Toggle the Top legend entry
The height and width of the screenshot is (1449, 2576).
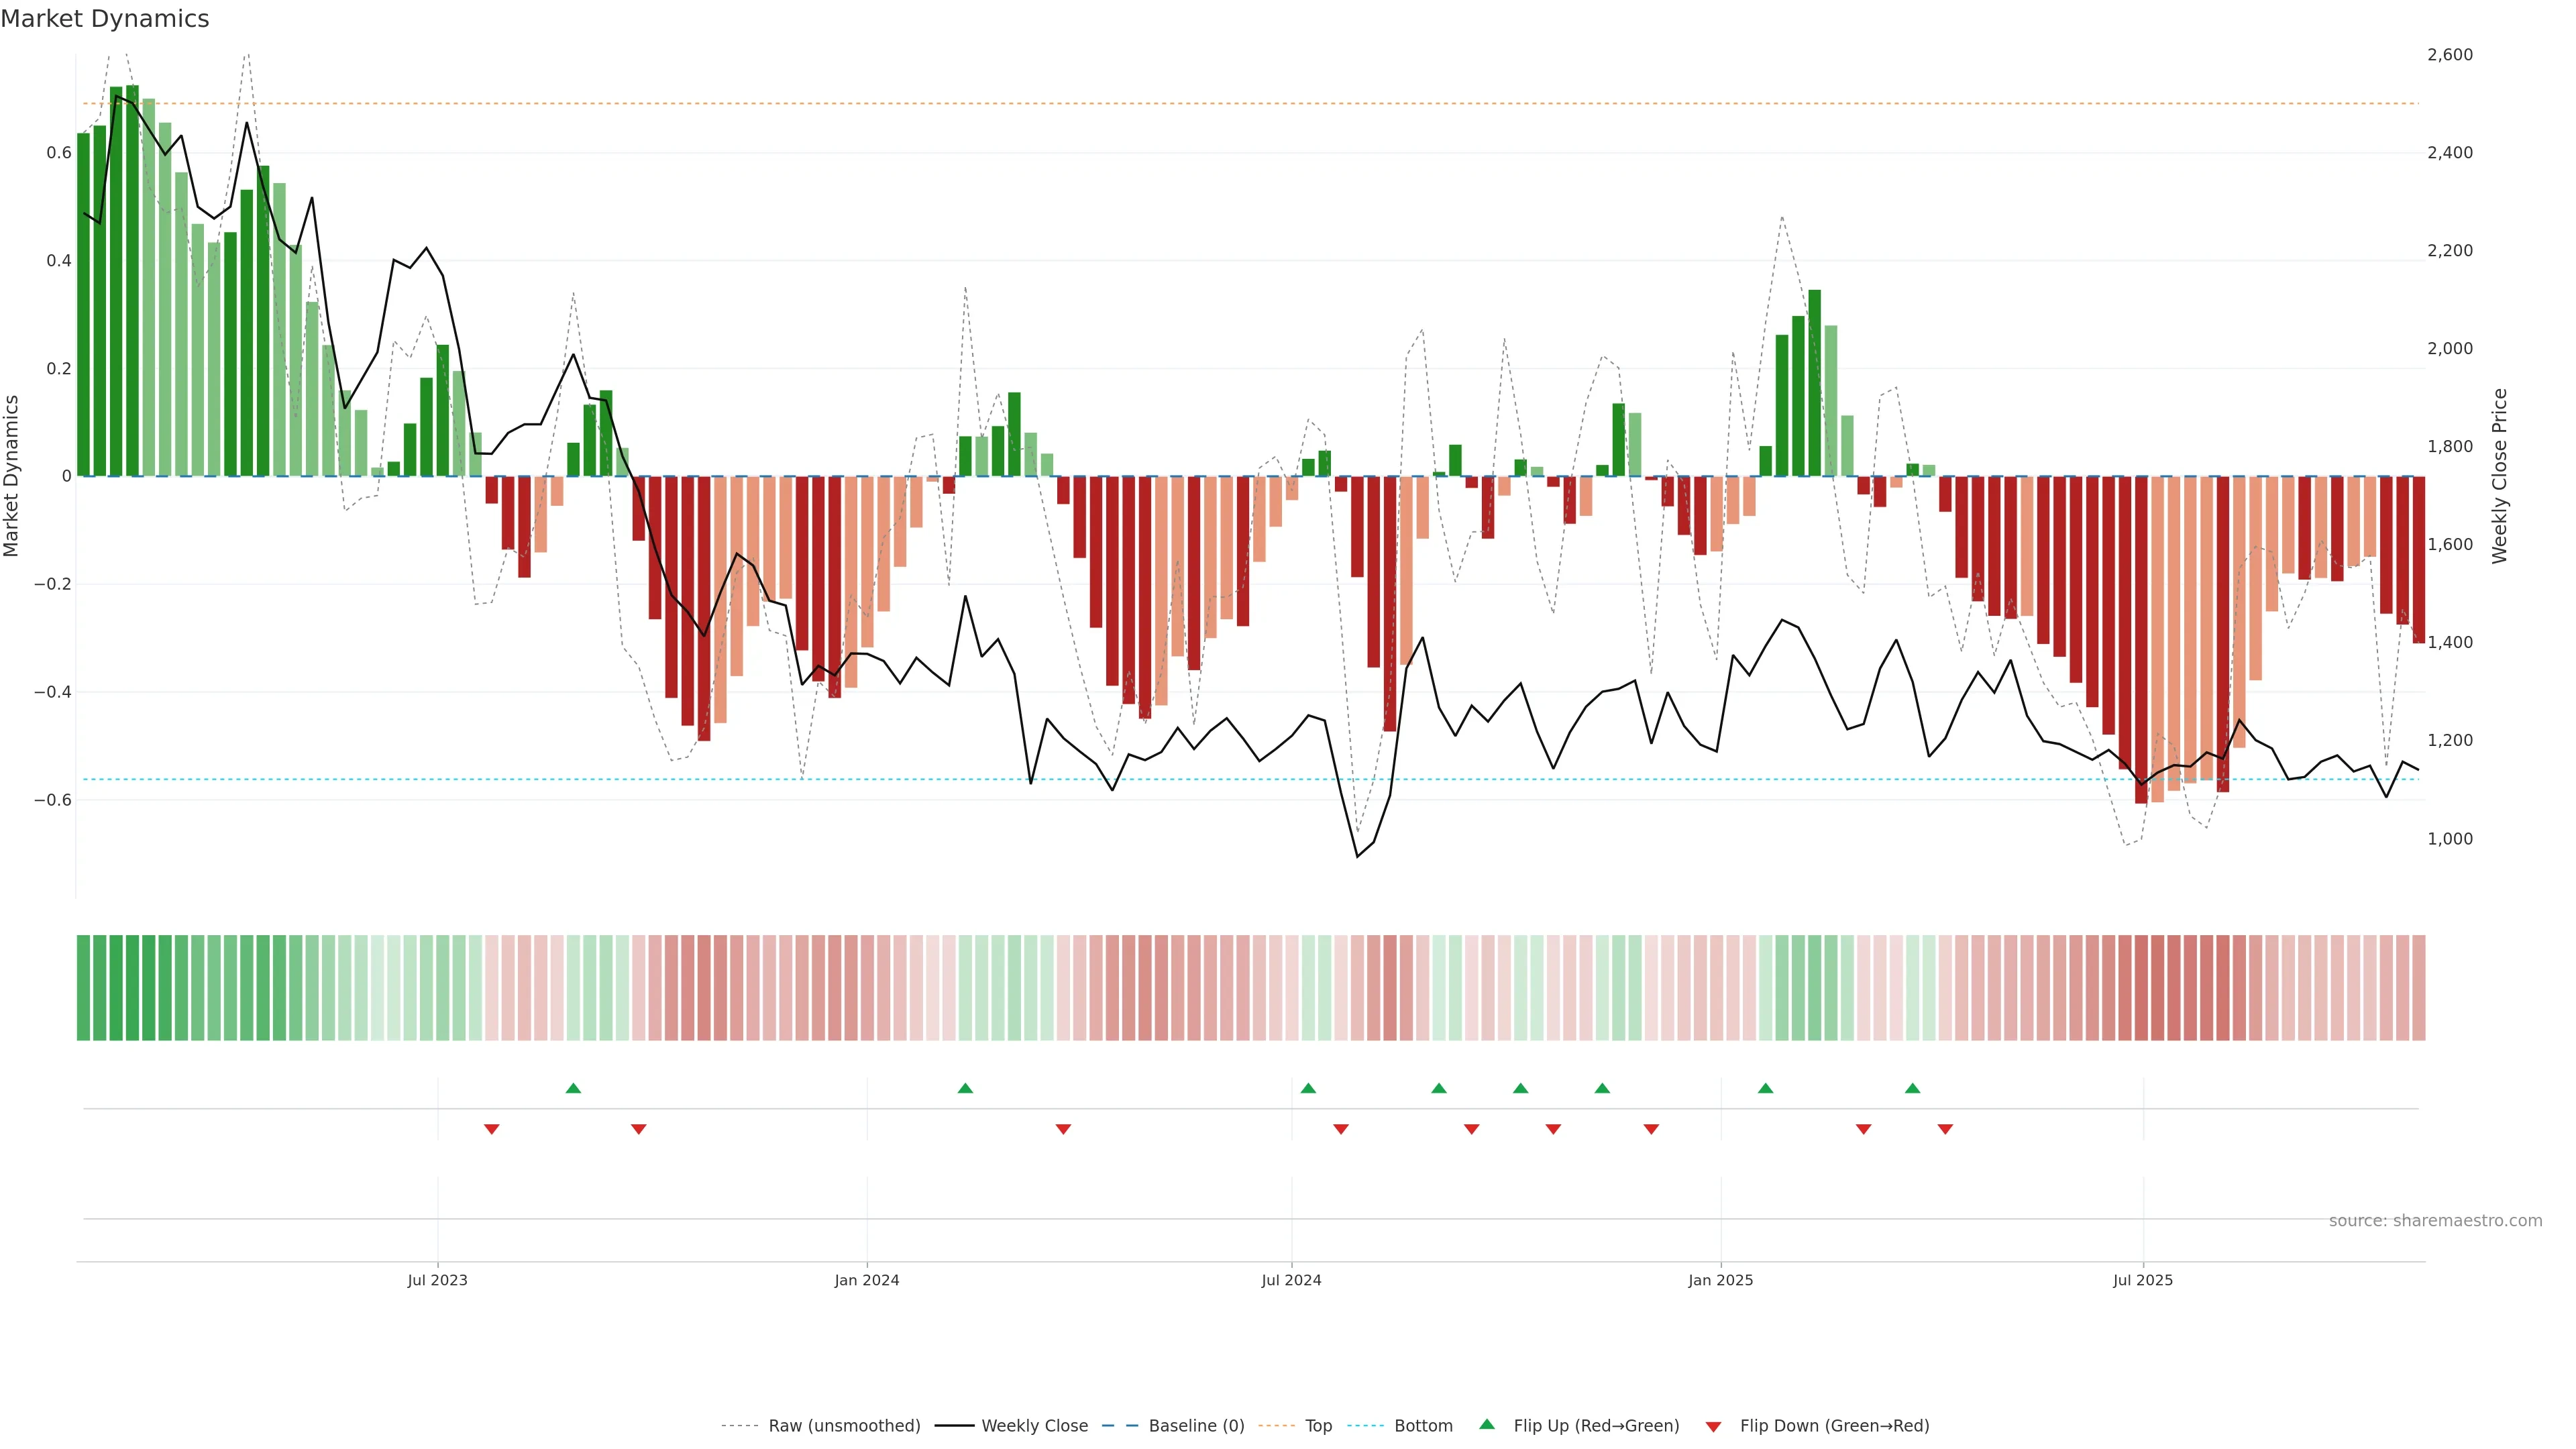[x=1318, y=1426]
